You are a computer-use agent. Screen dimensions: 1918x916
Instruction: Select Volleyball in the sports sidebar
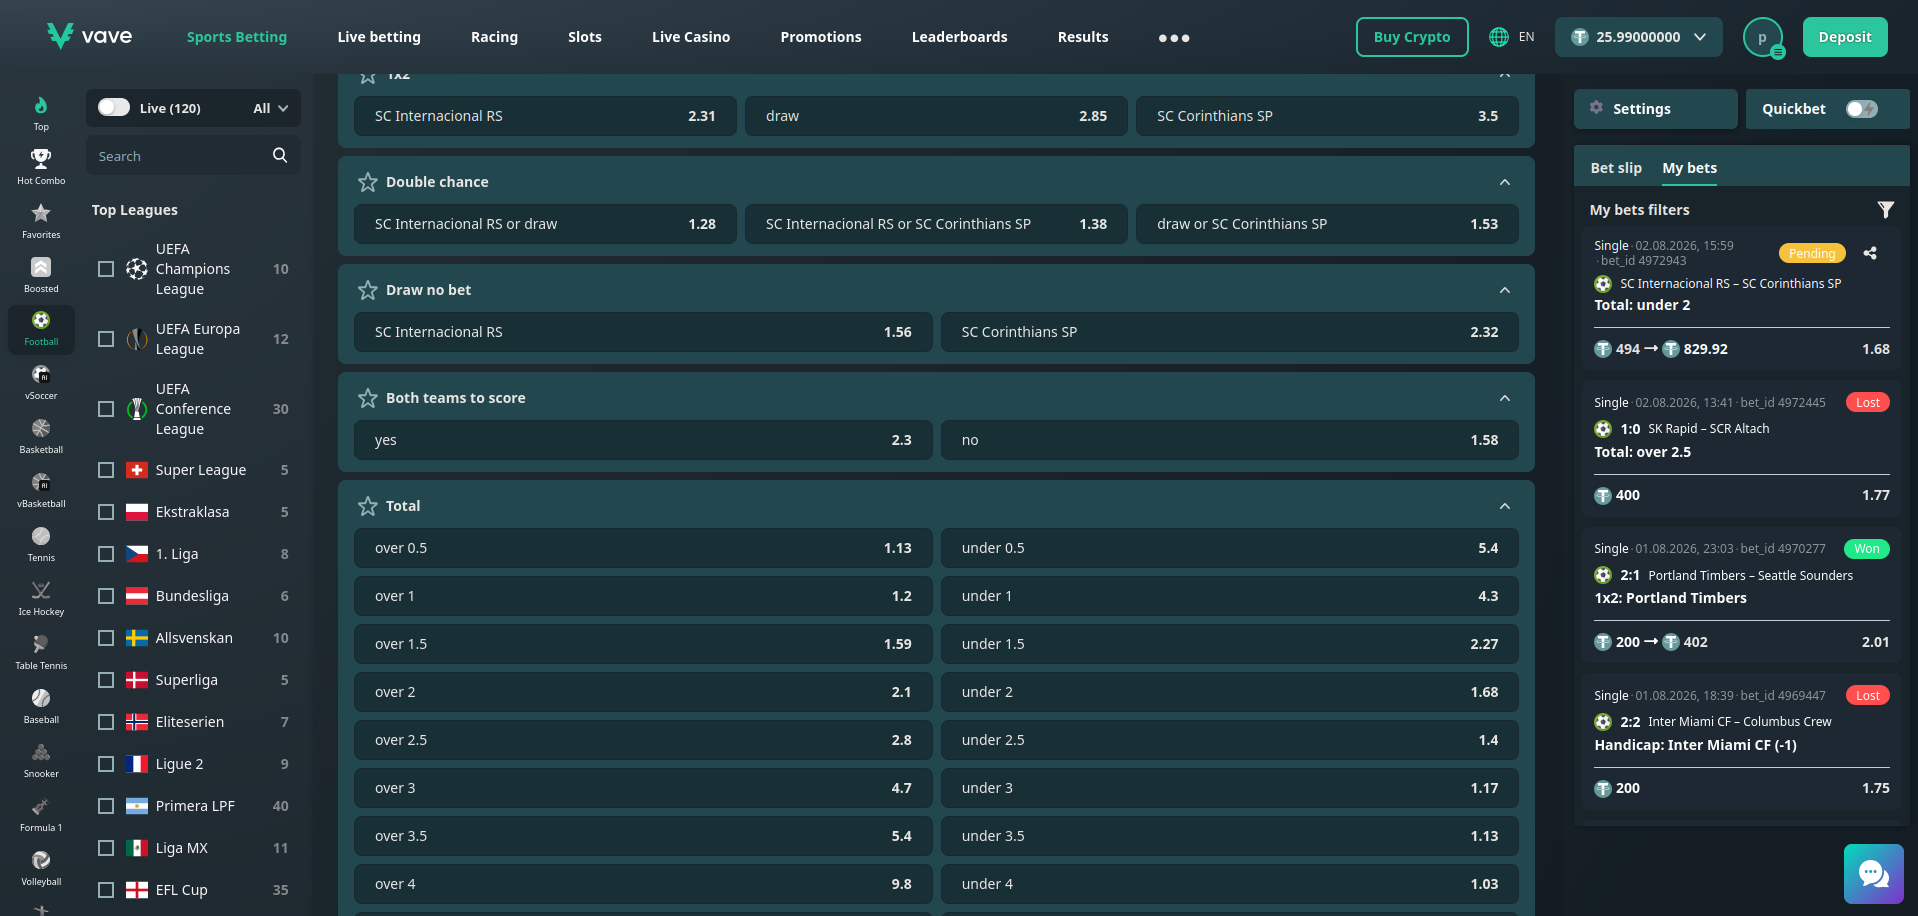[x=41, y=868]
